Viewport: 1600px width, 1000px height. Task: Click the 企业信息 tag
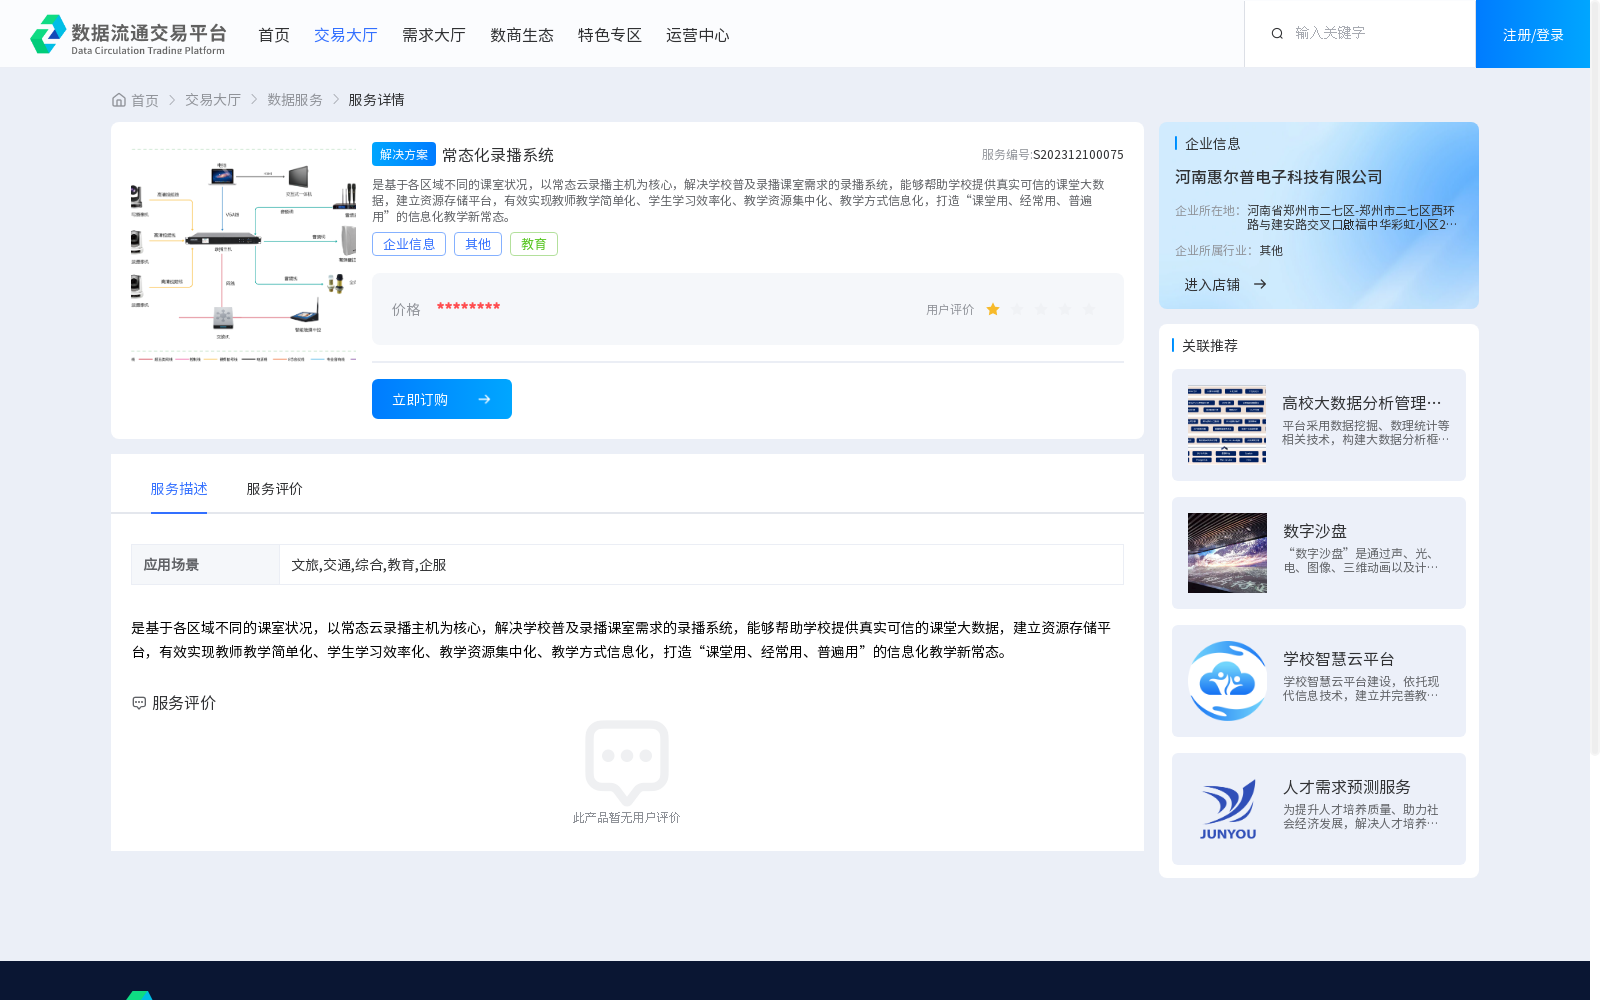click(409, 244)
